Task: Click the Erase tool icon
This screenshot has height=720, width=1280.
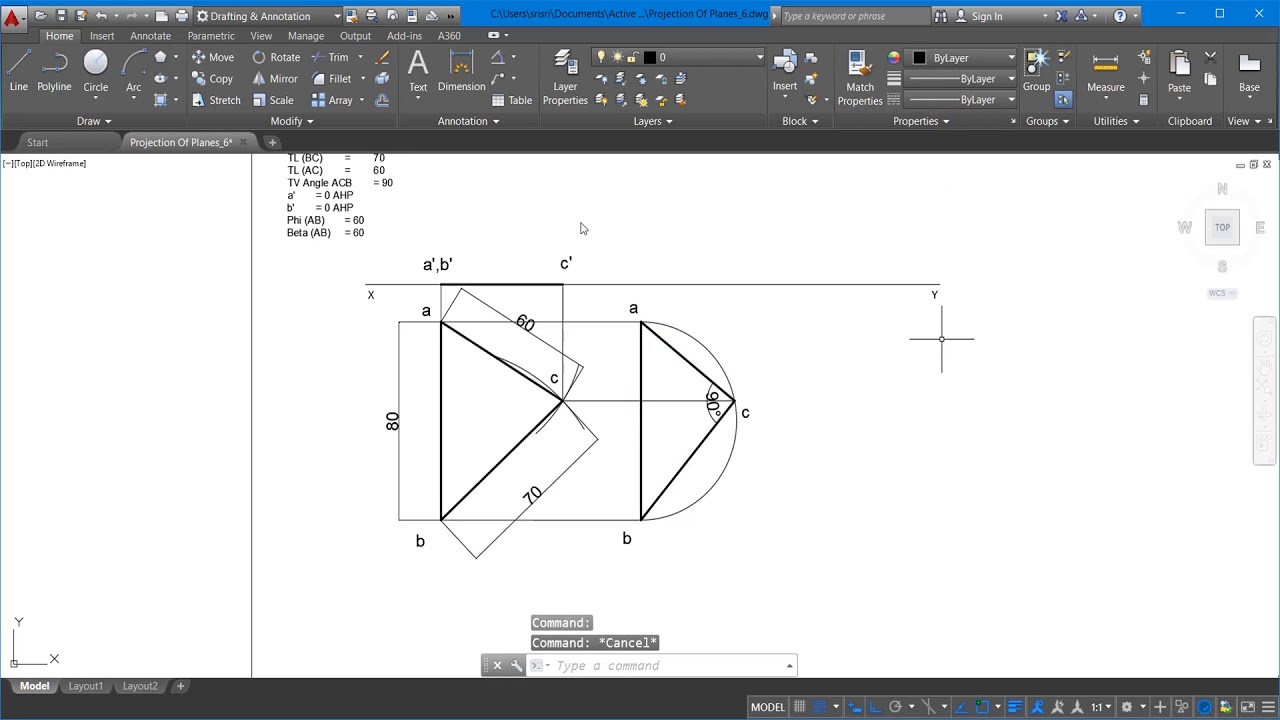Action: (382, 57)
